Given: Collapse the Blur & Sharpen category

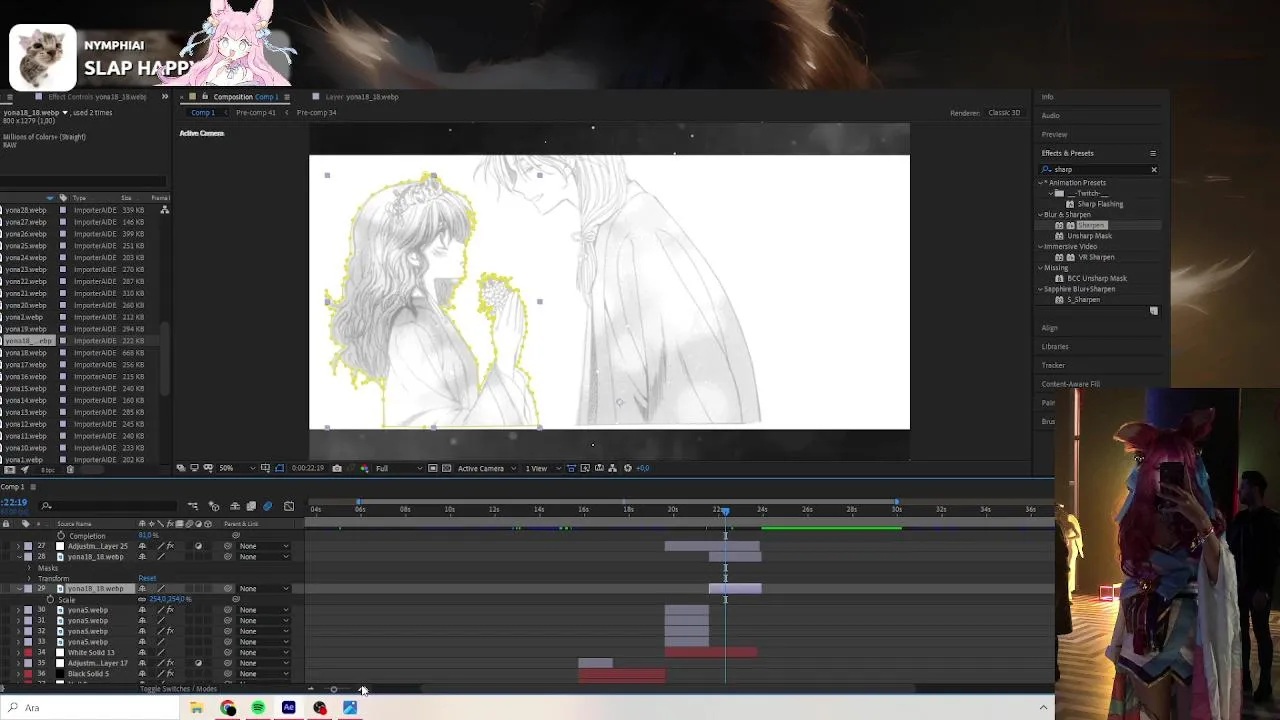Looking at the screenshot, I should [x=1040, y=215].
